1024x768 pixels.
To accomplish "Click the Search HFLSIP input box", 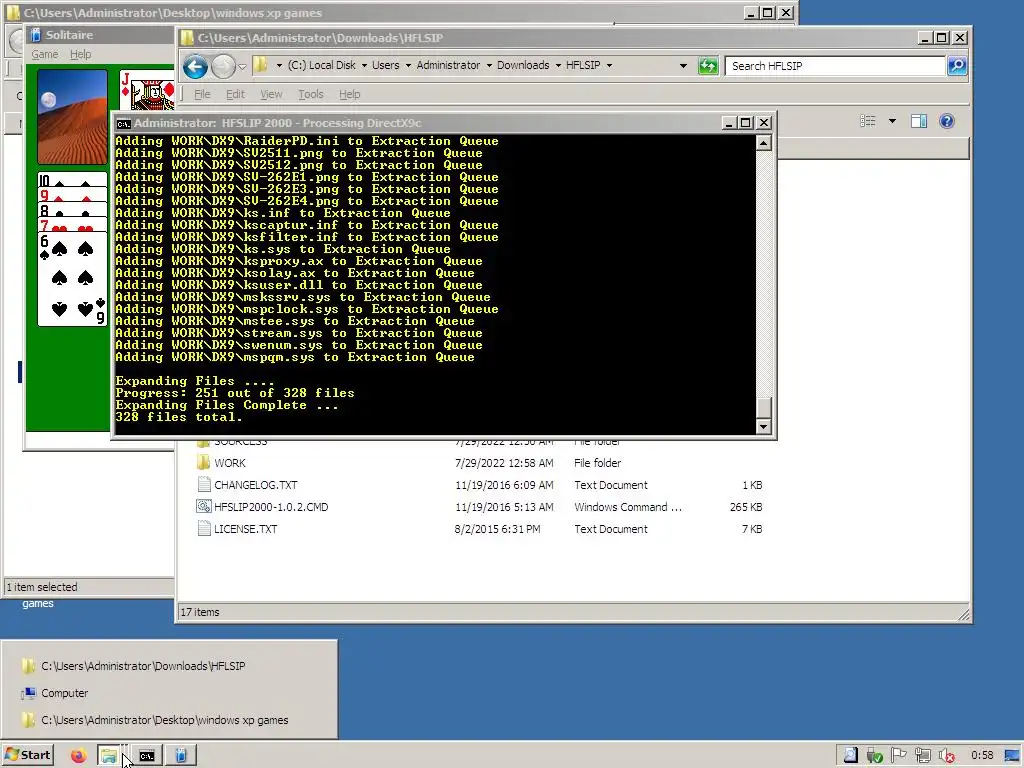I will [835, 66].
